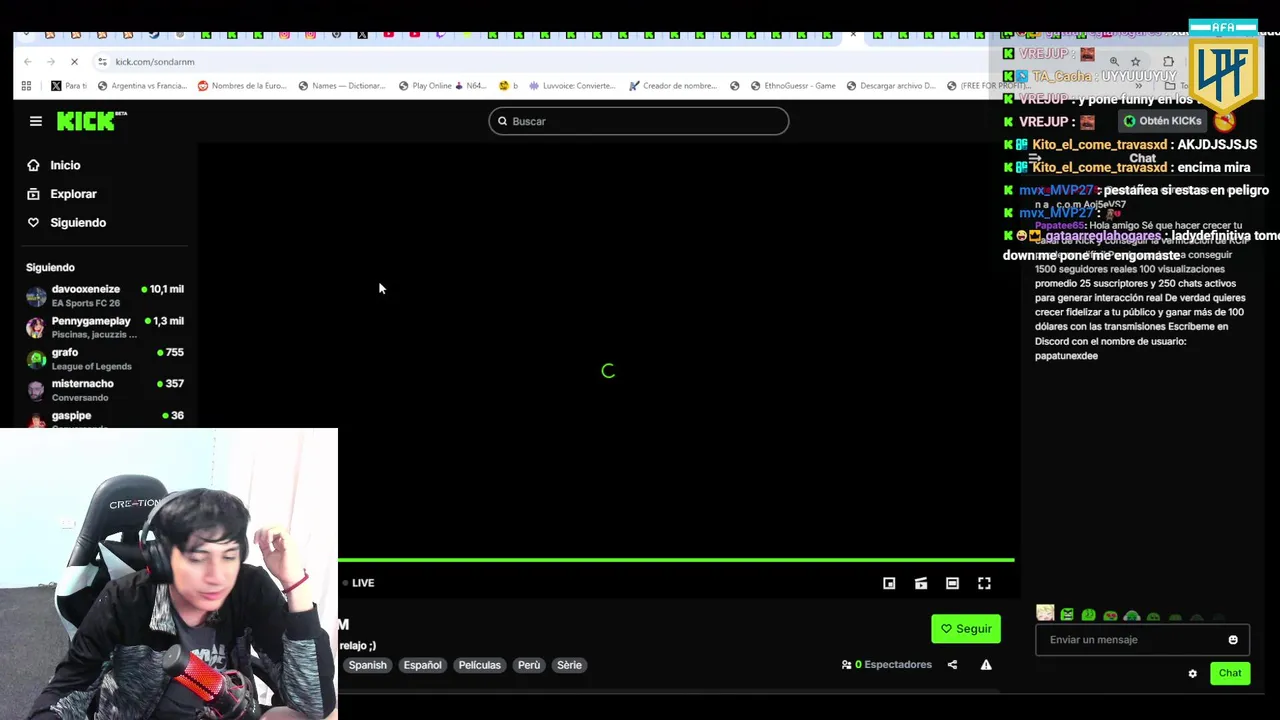Open Nombres de la Euro bookmark

(x=242, y=86)
